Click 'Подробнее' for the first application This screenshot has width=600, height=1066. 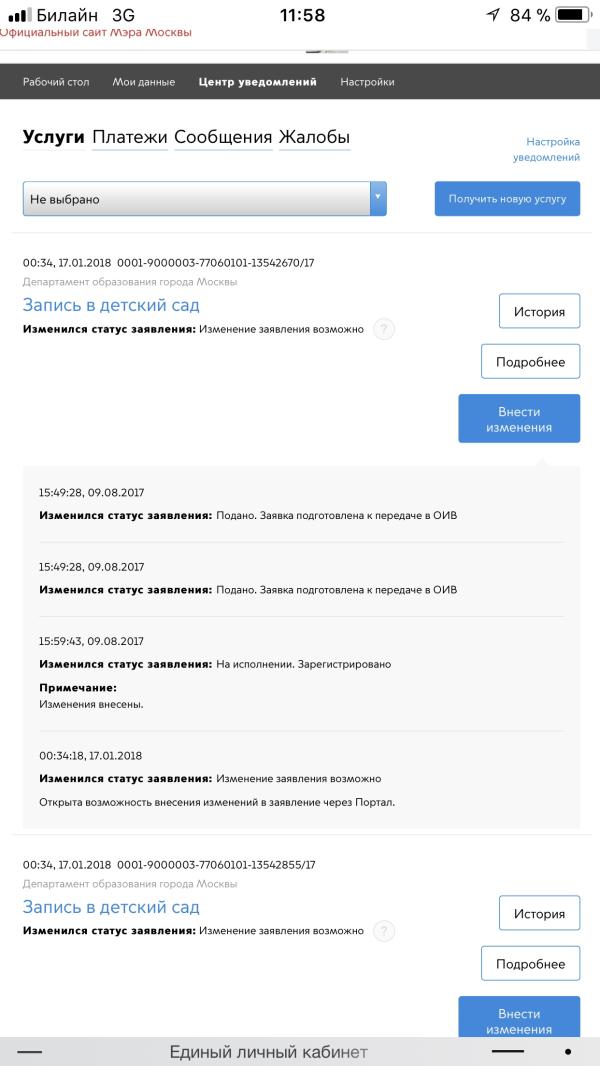pyautogui.click(x=530, y=362)
